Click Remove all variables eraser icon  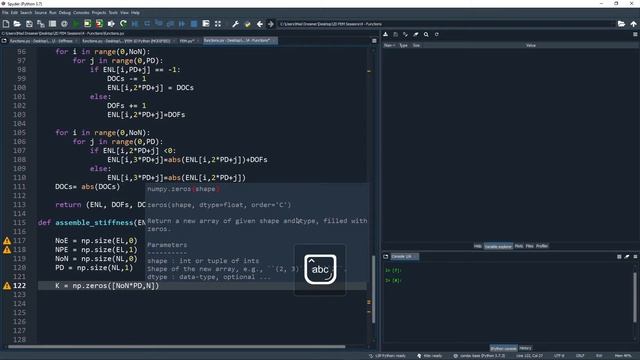(x=416, y=35)
